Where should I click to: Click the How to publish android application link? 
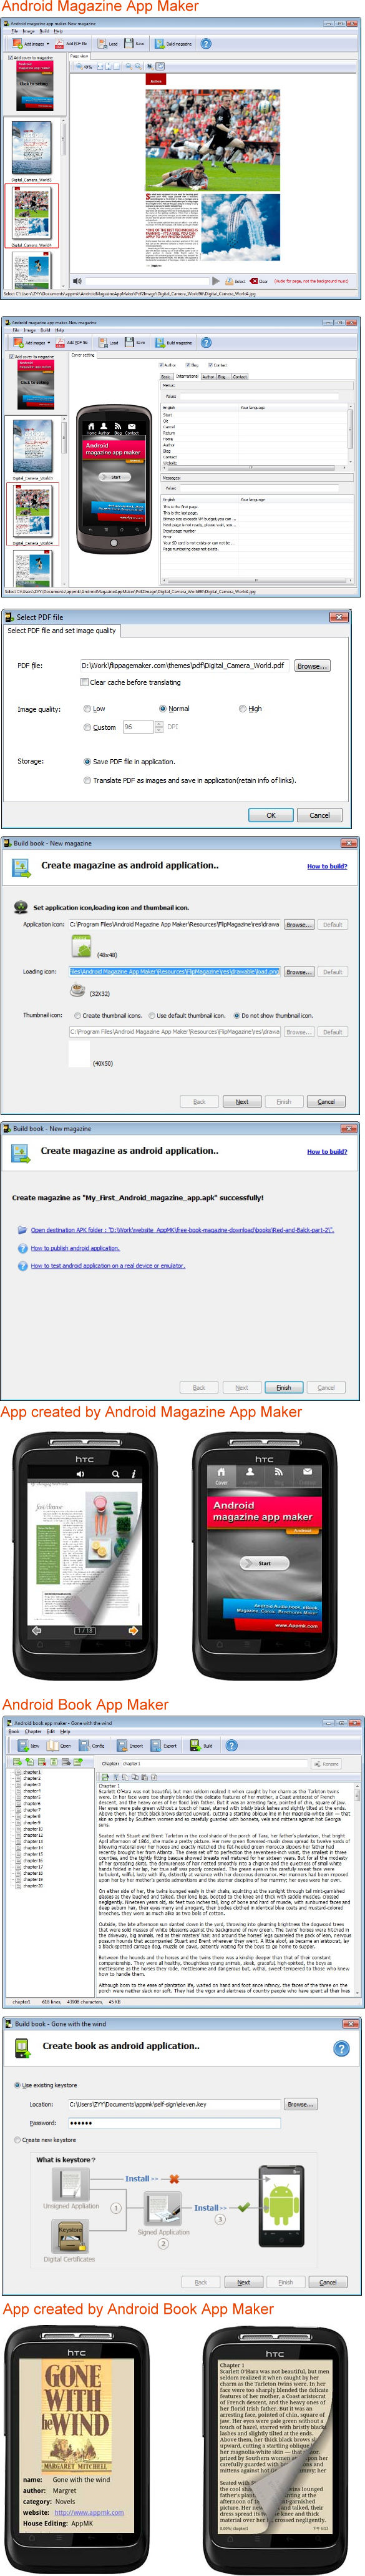pos(75,1248)
